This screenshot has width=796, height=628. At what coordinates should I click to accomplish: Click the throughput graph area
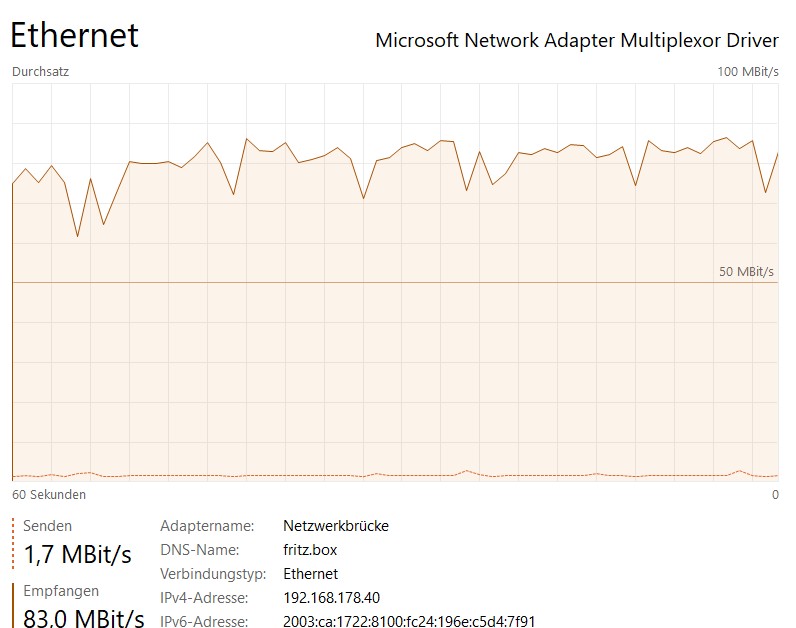click(395, 282)
